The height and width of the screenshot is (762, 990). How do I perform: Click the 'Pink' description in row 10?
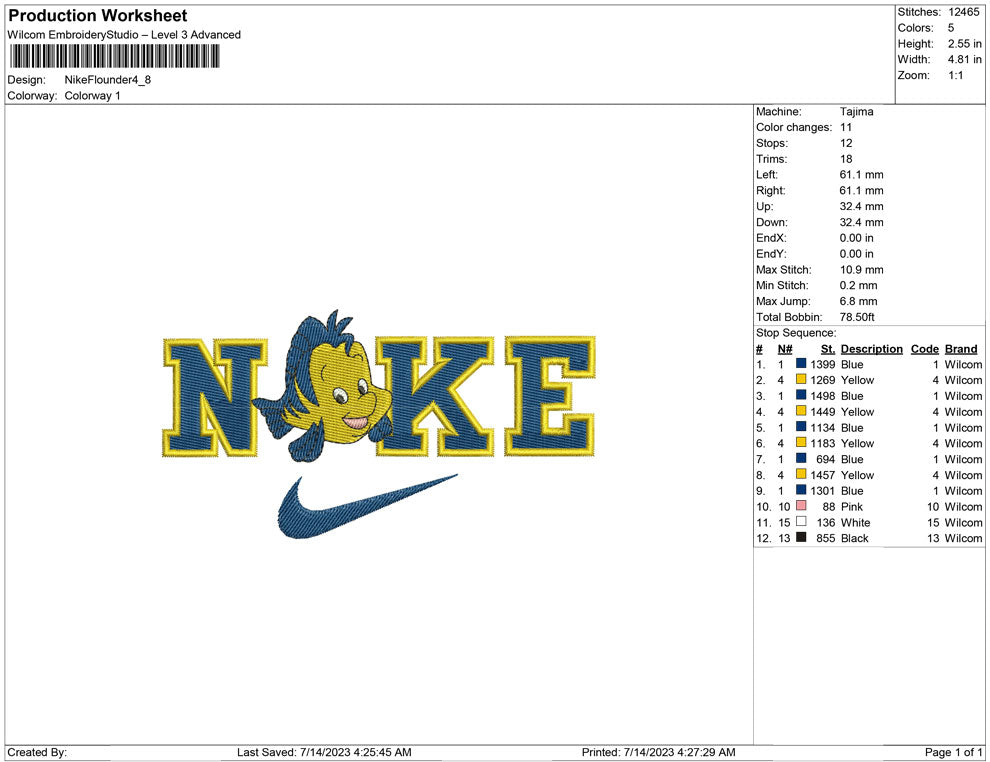tap(852, 506)
